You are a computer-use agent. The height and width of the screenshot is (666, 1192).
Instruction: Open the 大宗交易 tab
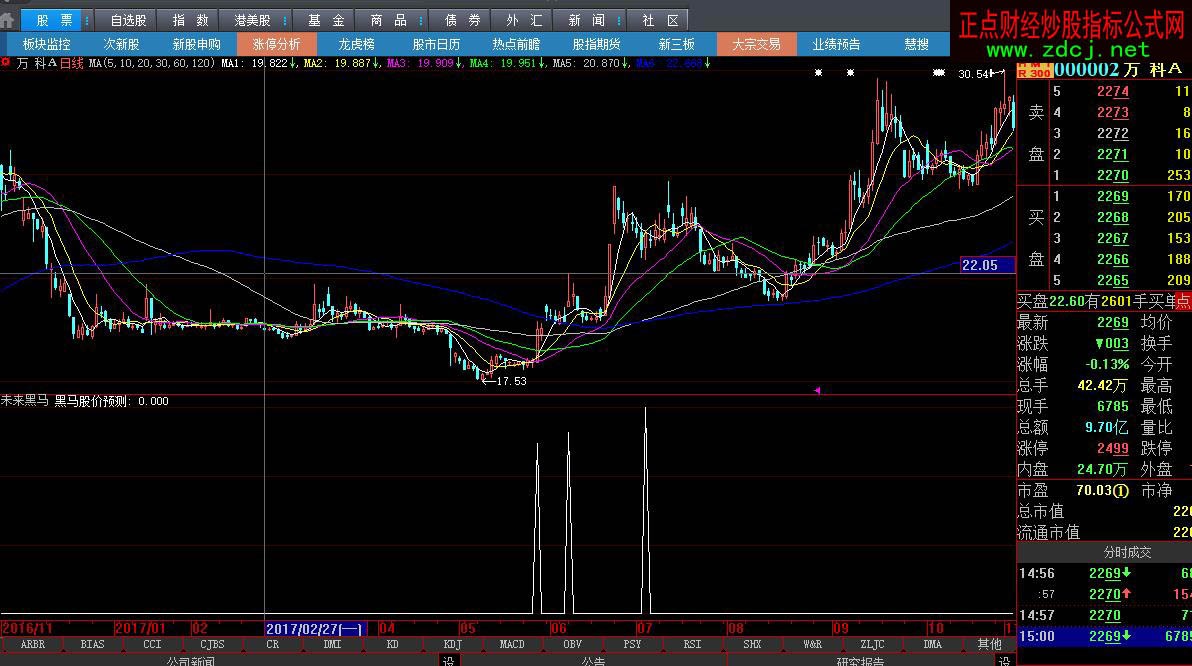click(756, 44)
